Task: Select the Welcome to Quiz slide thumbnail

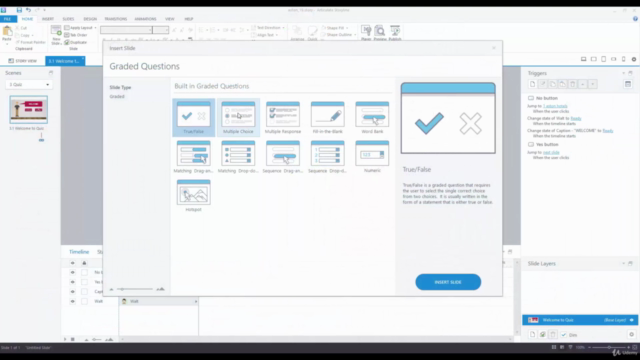Action: [29, 109]
